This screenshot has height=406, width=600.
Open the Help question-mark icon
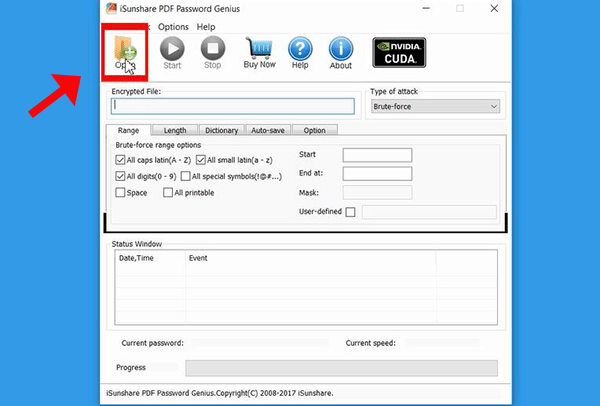tap(300, 53)
